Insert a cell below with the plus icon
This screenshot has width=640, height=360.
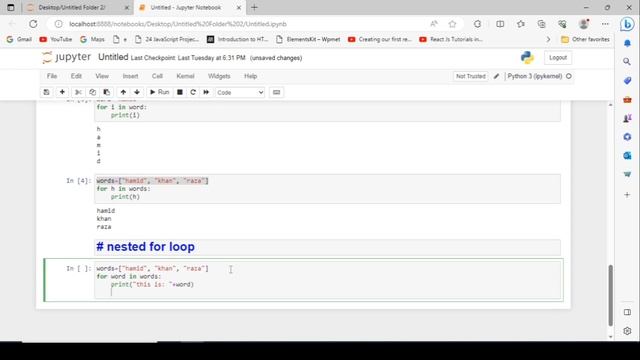tap(62, 92)
